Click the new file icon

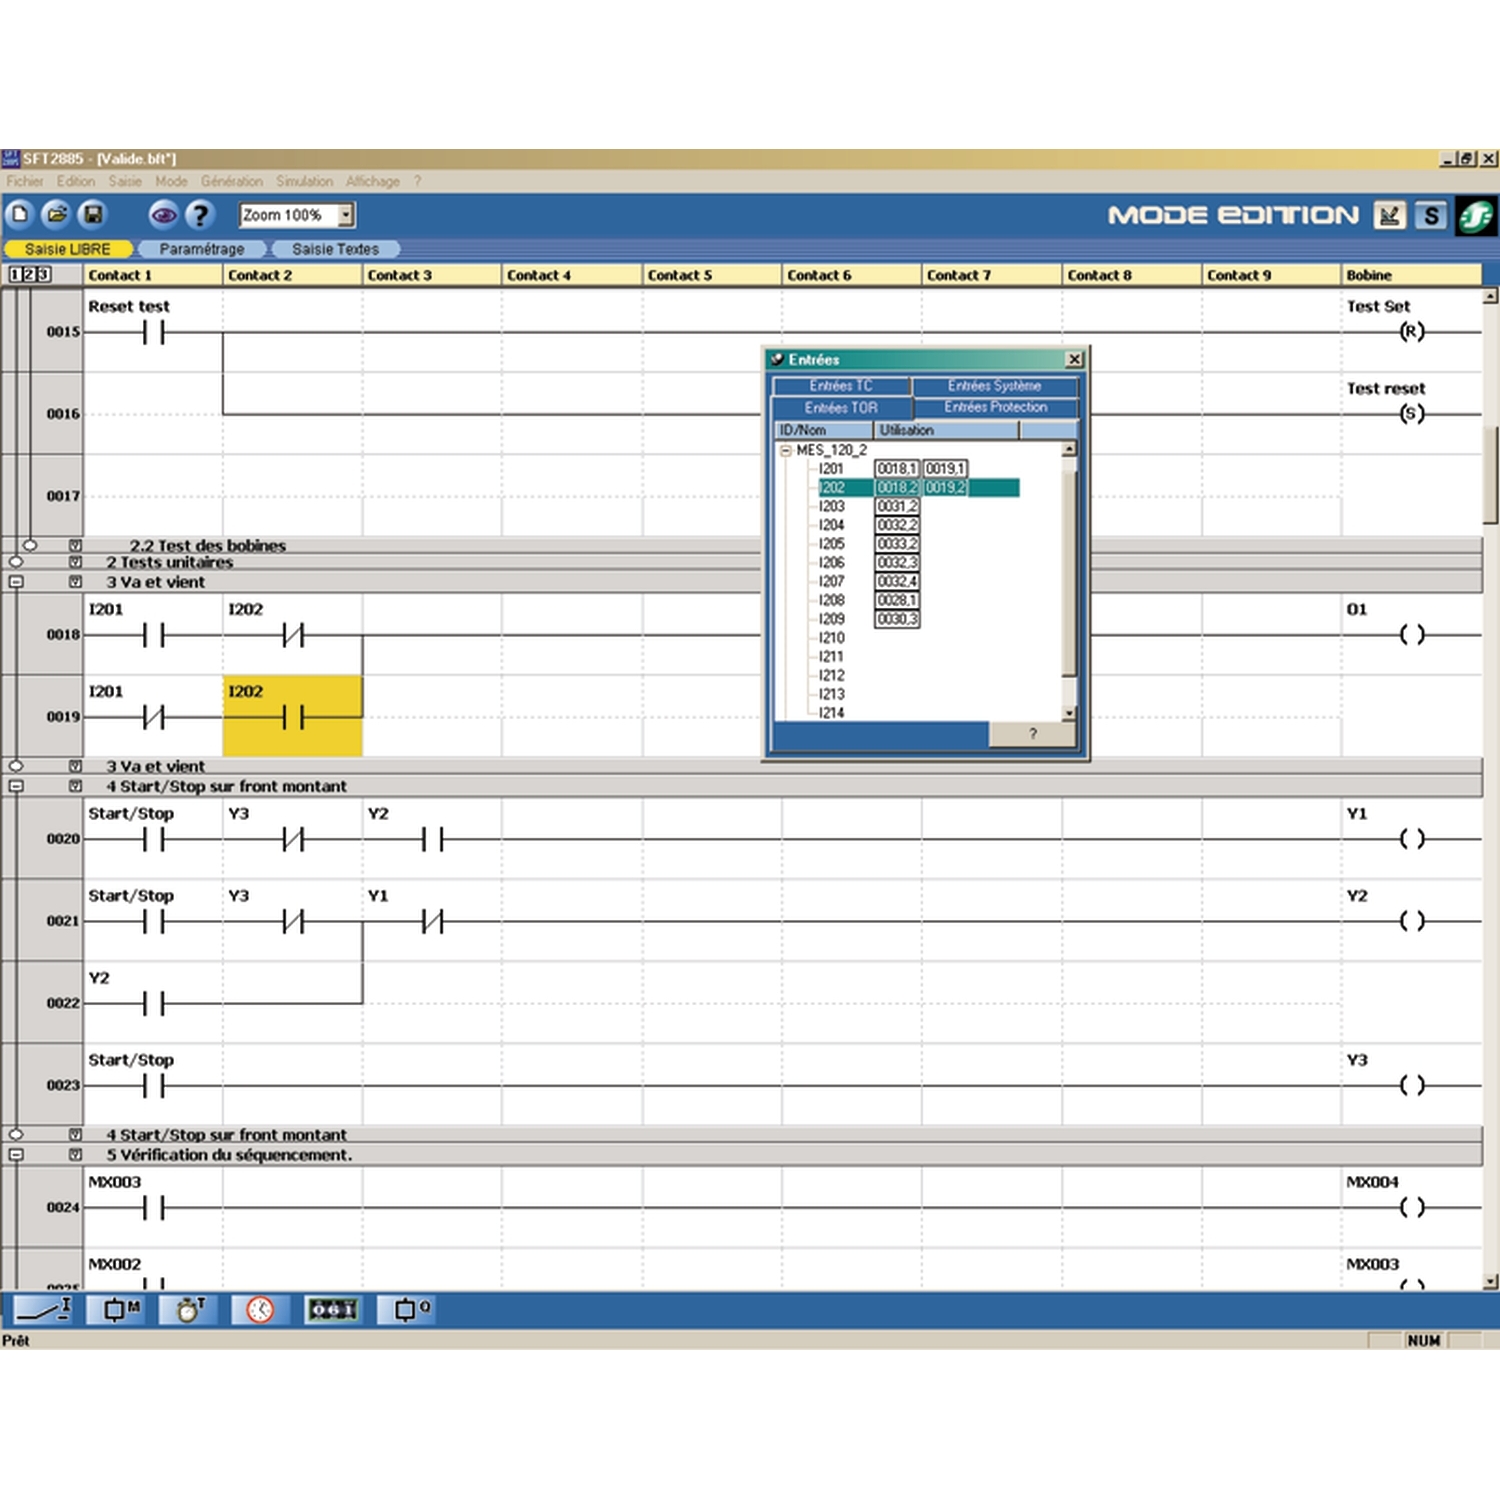tap(20, 214)
